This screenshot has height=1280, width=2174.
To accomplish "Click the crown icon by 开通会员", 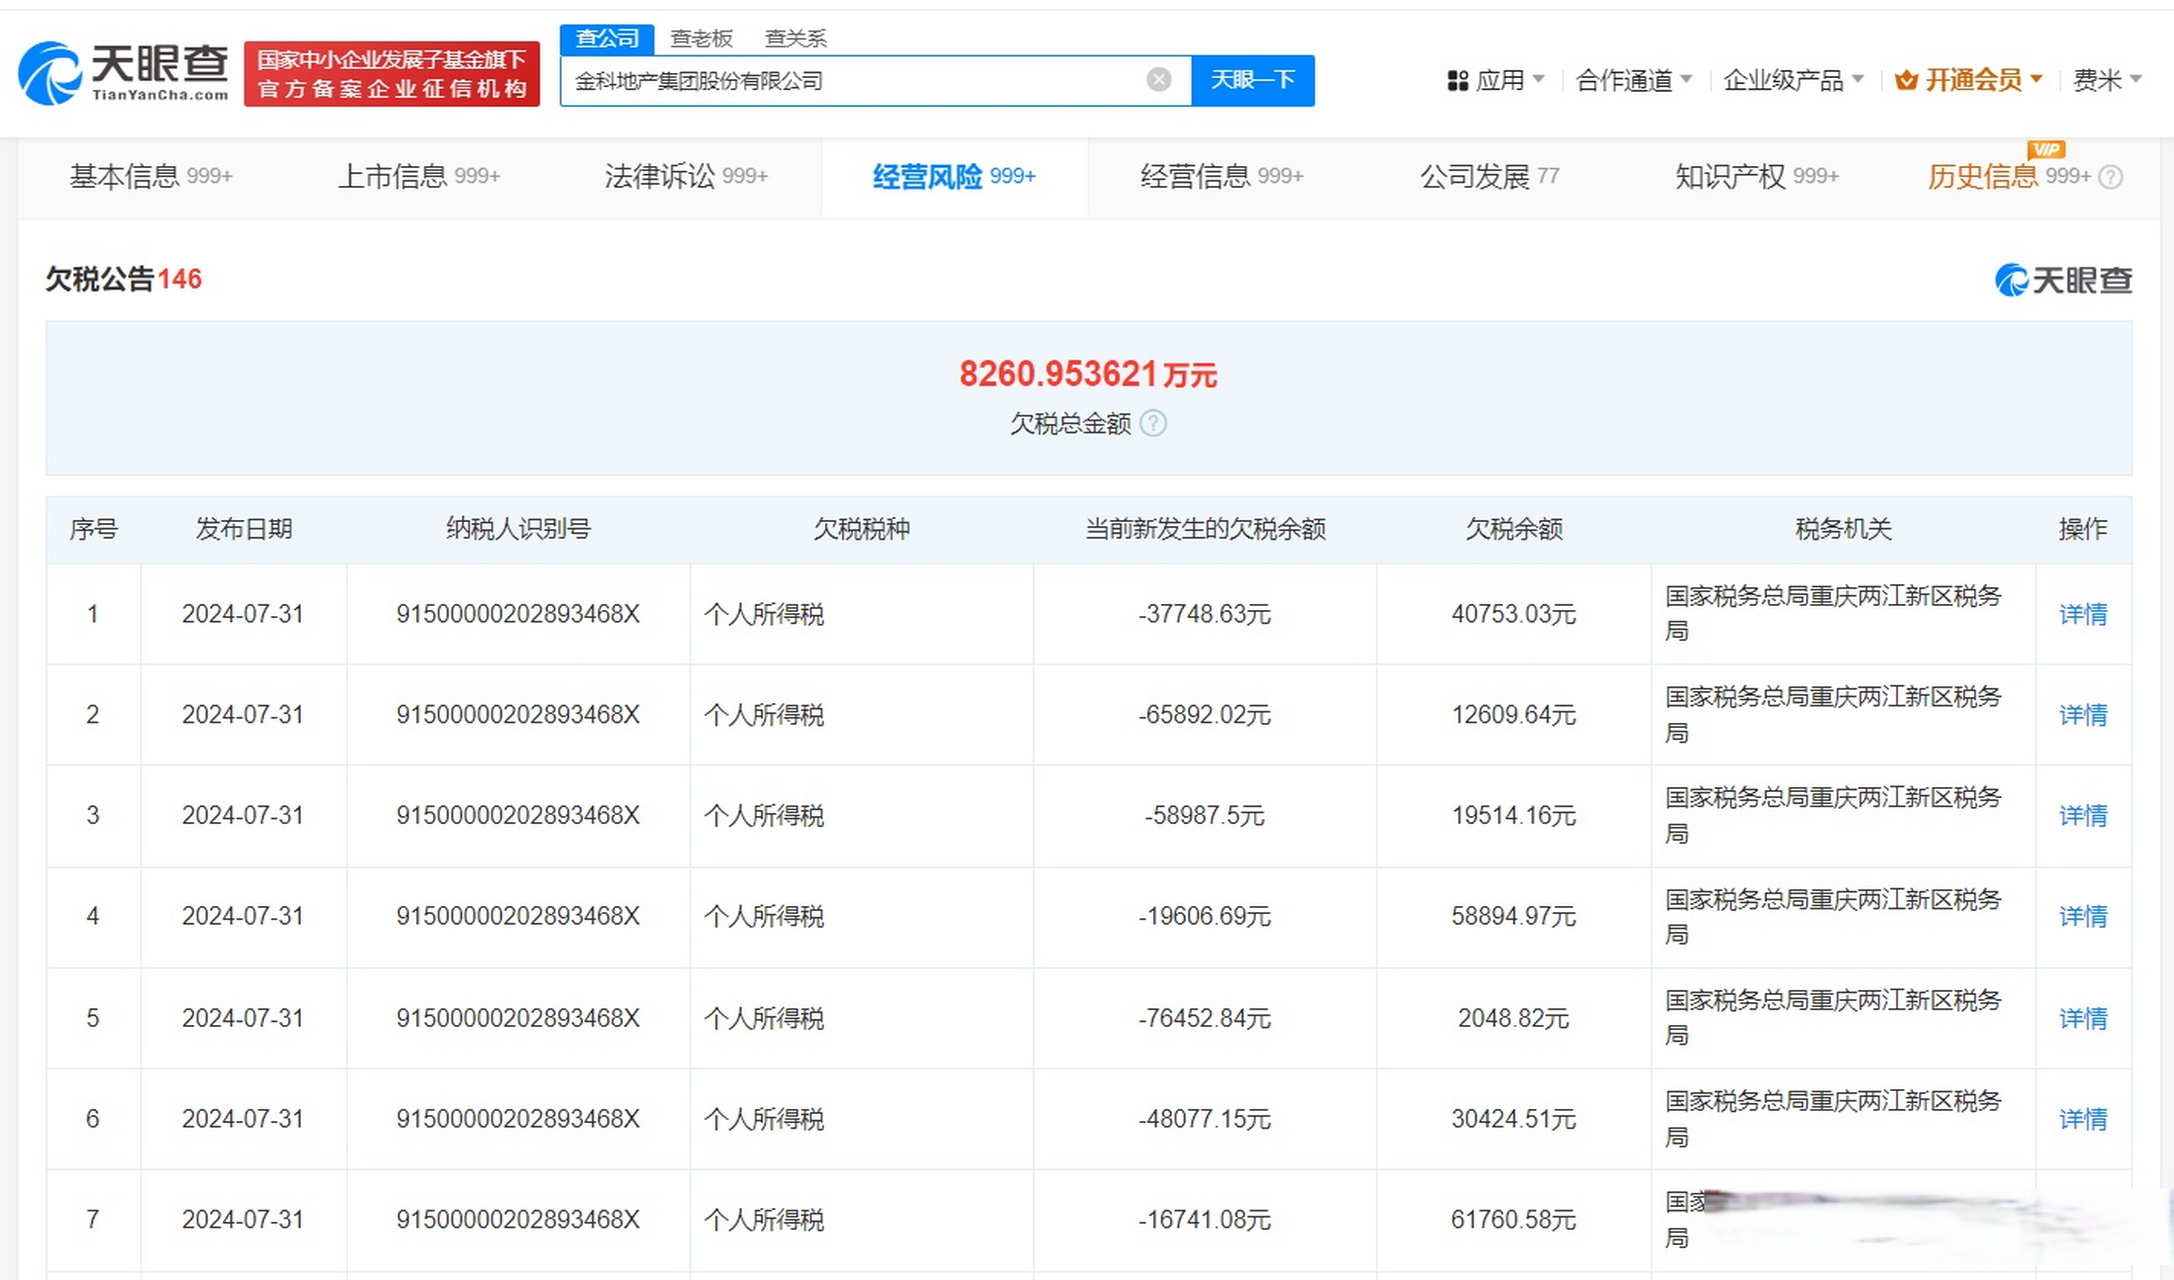I will coord(1906,80).
